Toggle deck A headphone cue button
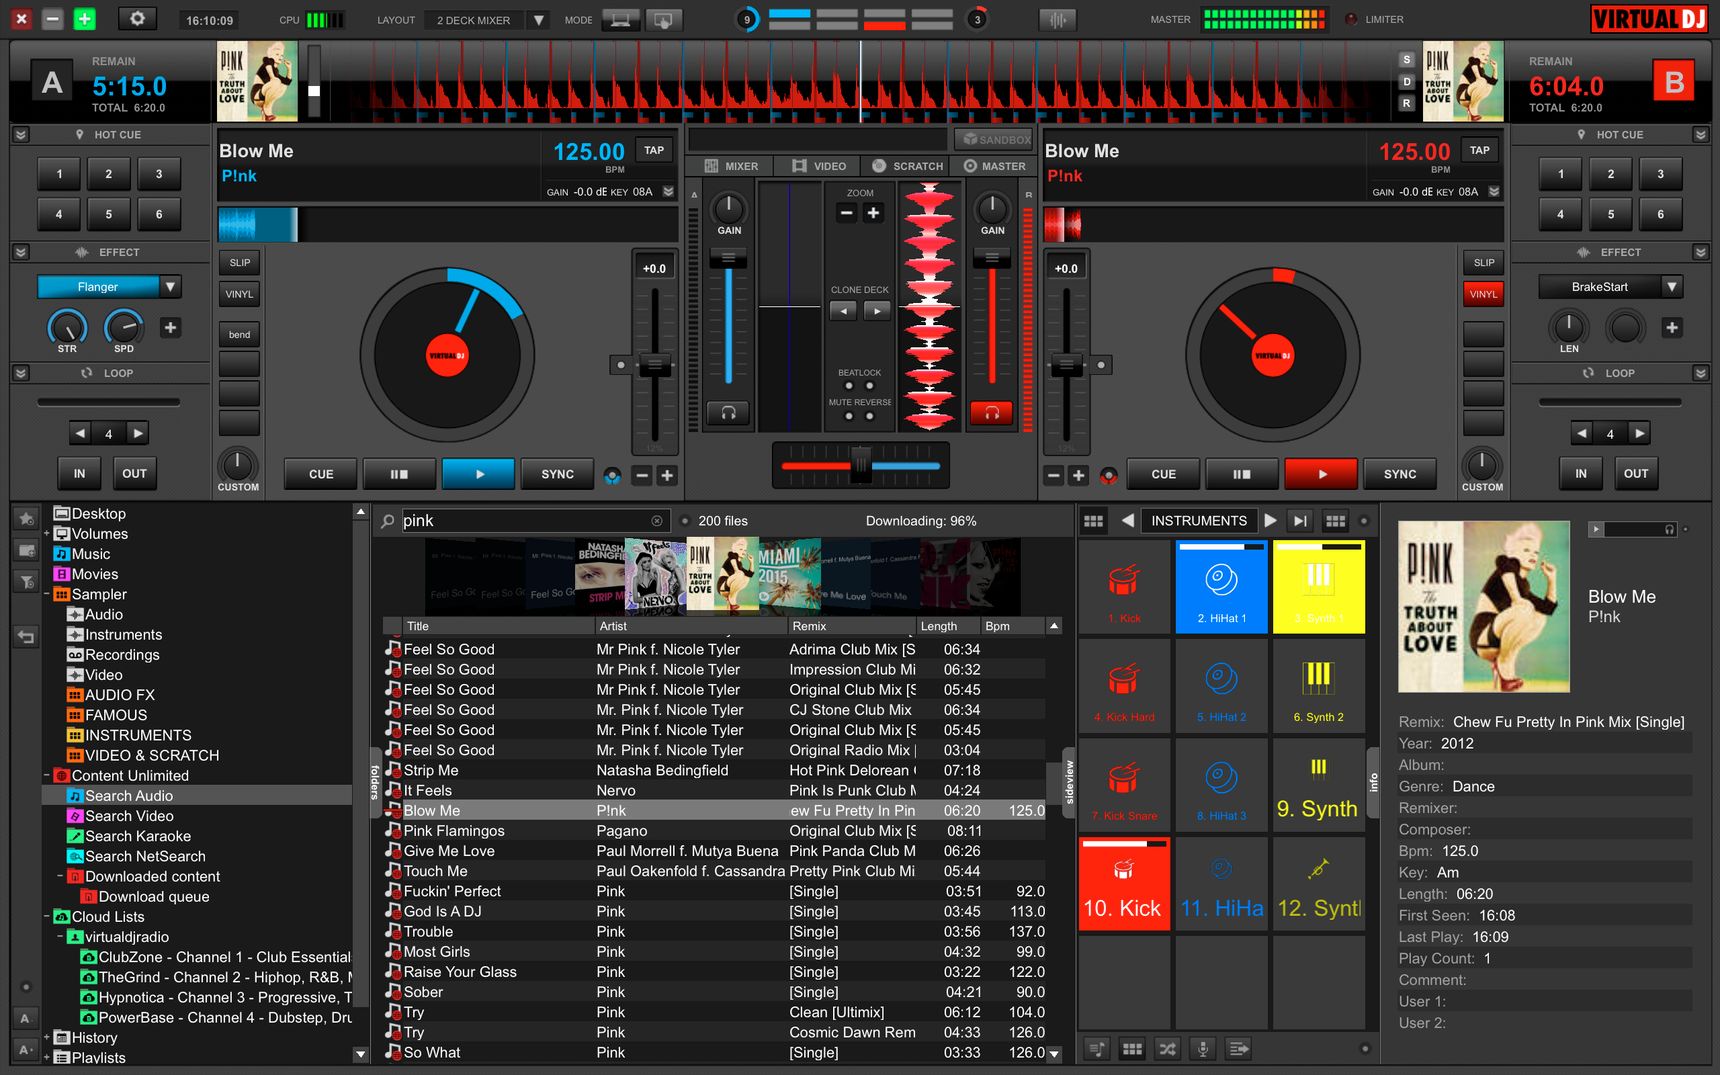Viewport: 1720px width, 1075px height. [728, 412]
